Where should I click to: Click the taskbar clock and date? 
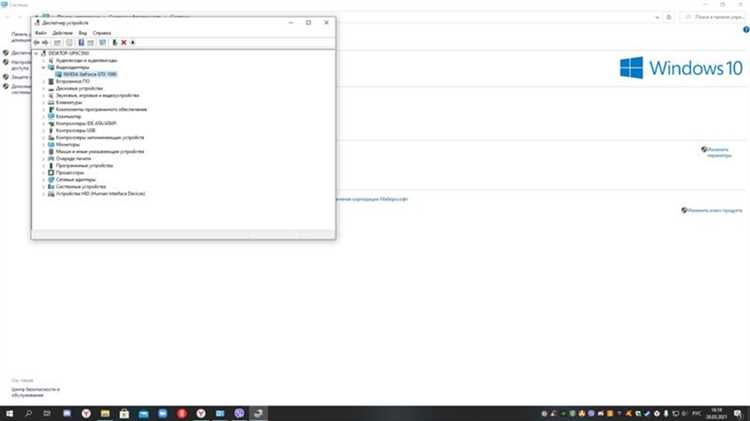coord(717,413)
